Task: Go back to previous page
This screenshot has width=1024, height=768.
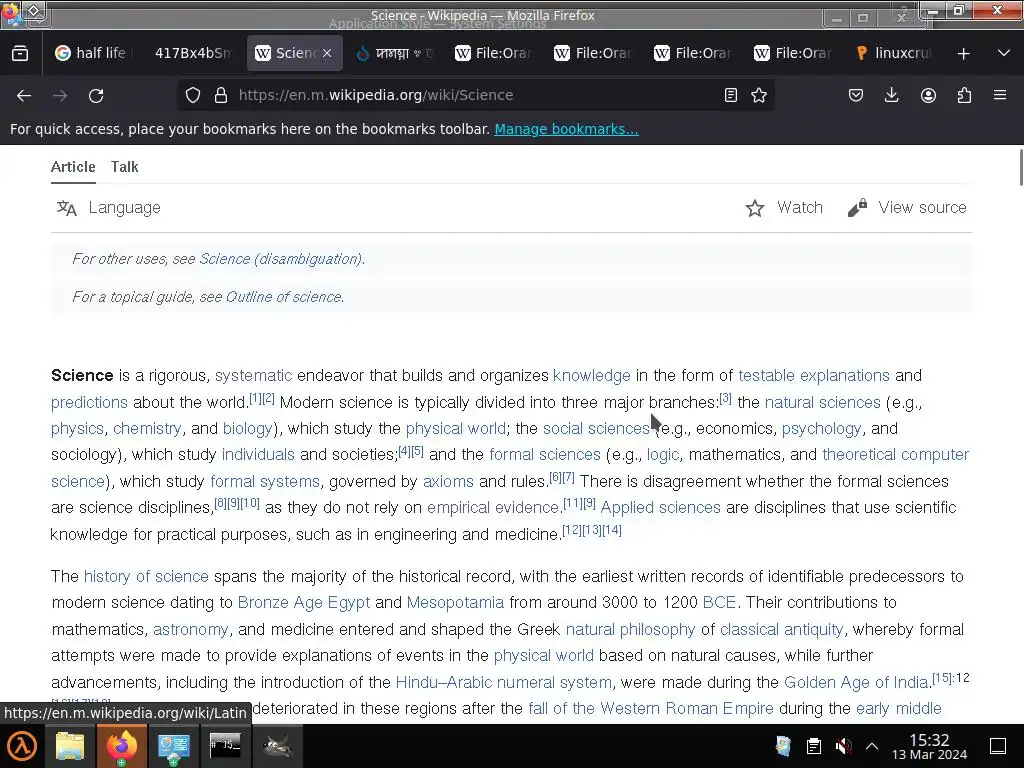Action: click(24, 95)
